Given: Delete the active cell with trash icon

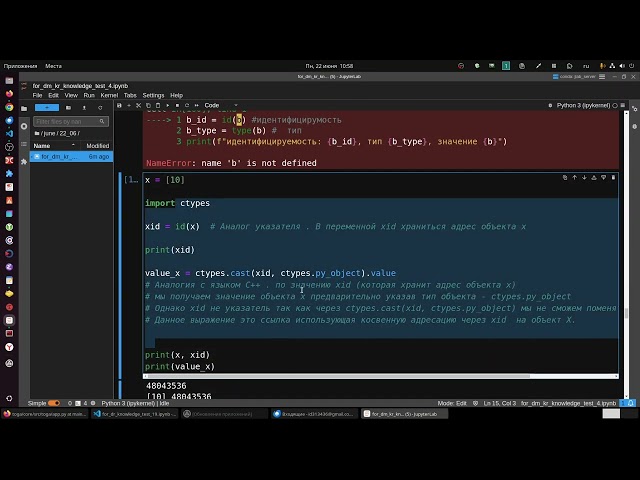Looking at the screenshot, I should click(613, 178).
